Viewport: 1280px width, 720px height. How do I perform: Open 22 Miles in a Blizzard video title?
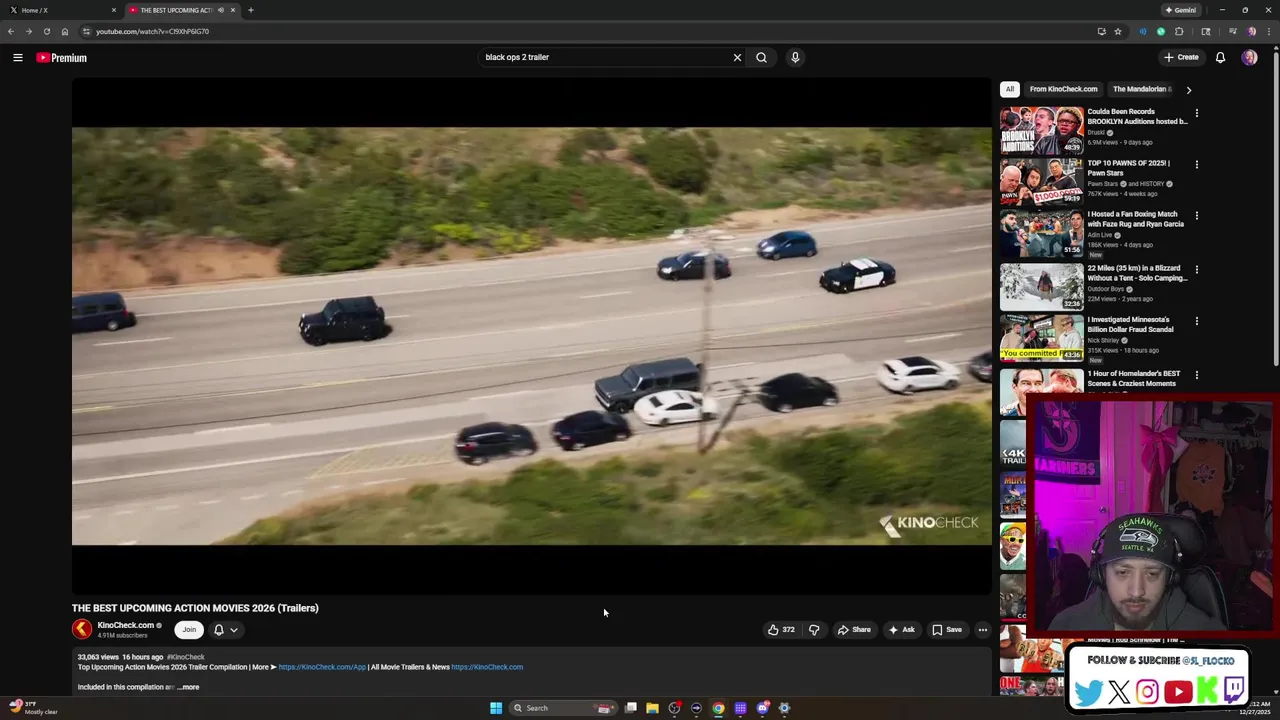point(1137,273)
